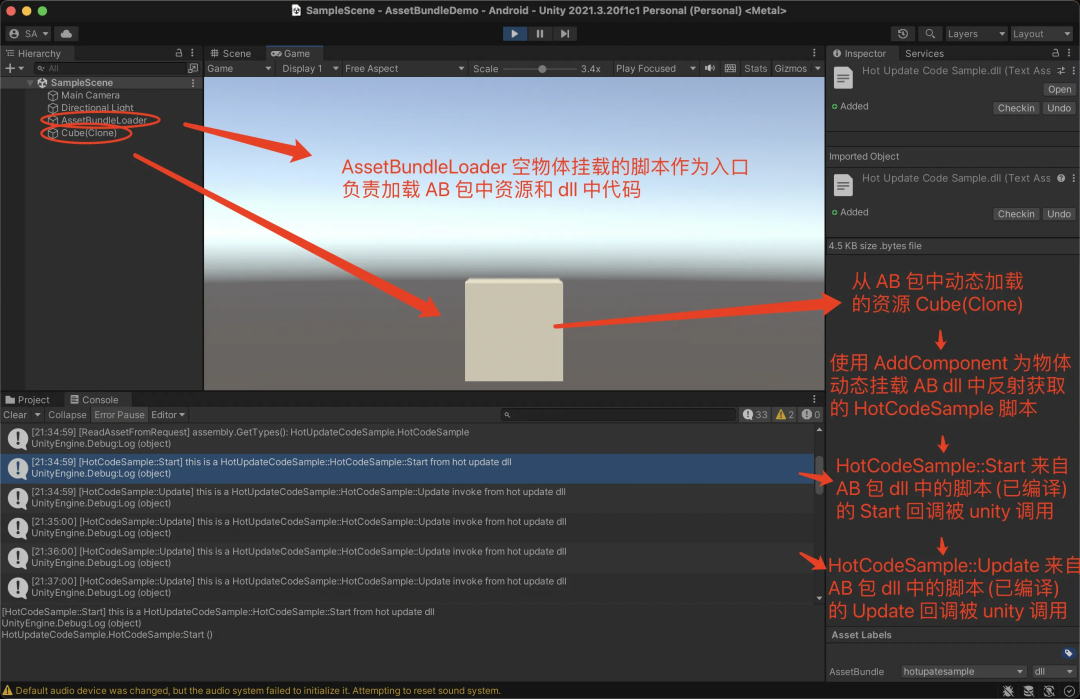Open the SA account dropdown

coord(28,34)
